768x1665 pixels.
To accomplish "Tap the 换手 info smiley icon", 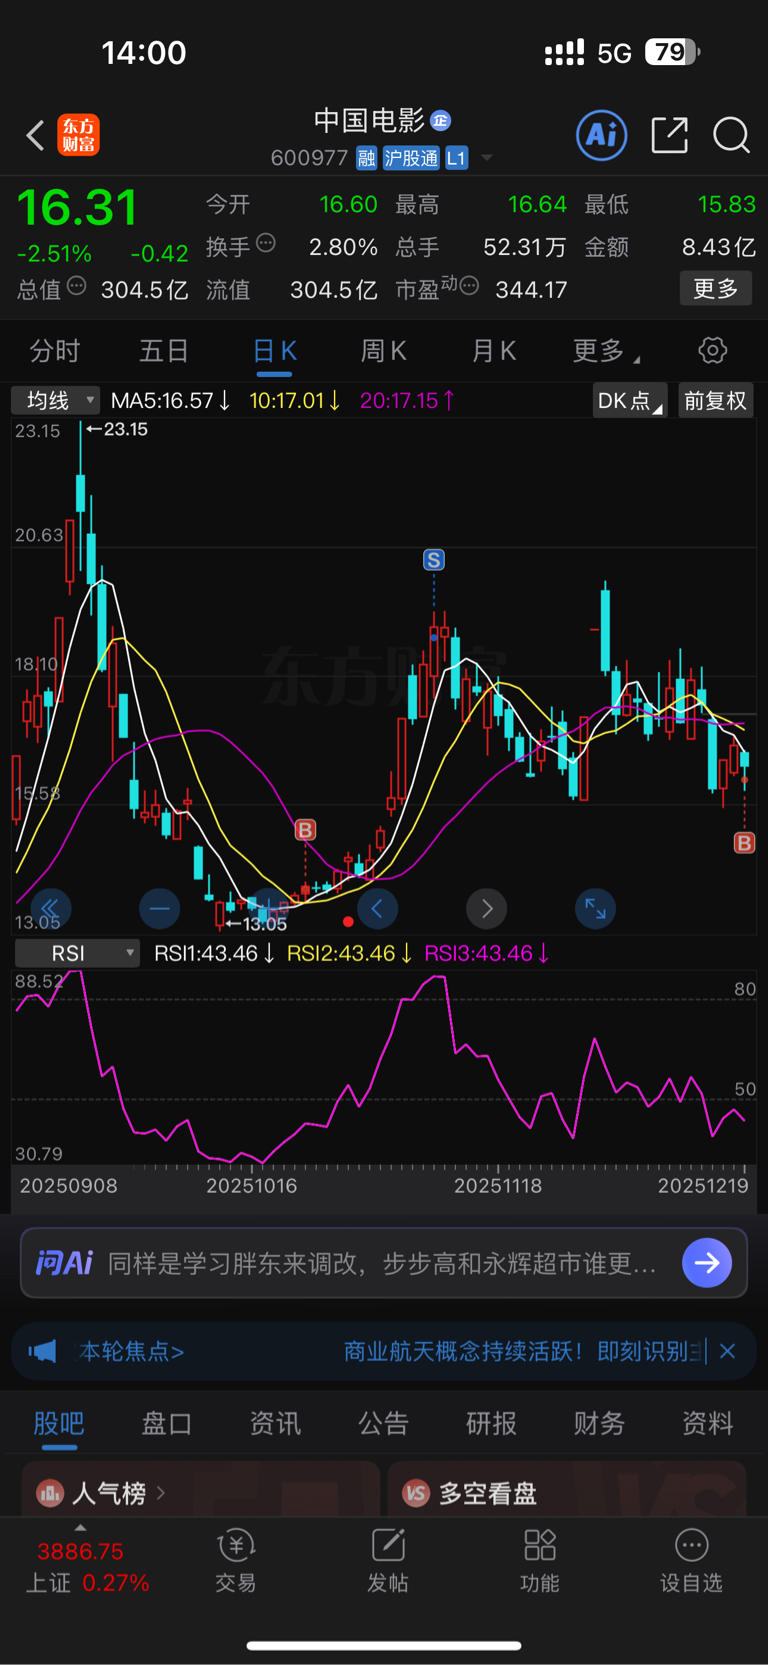I will click(266, 242).
